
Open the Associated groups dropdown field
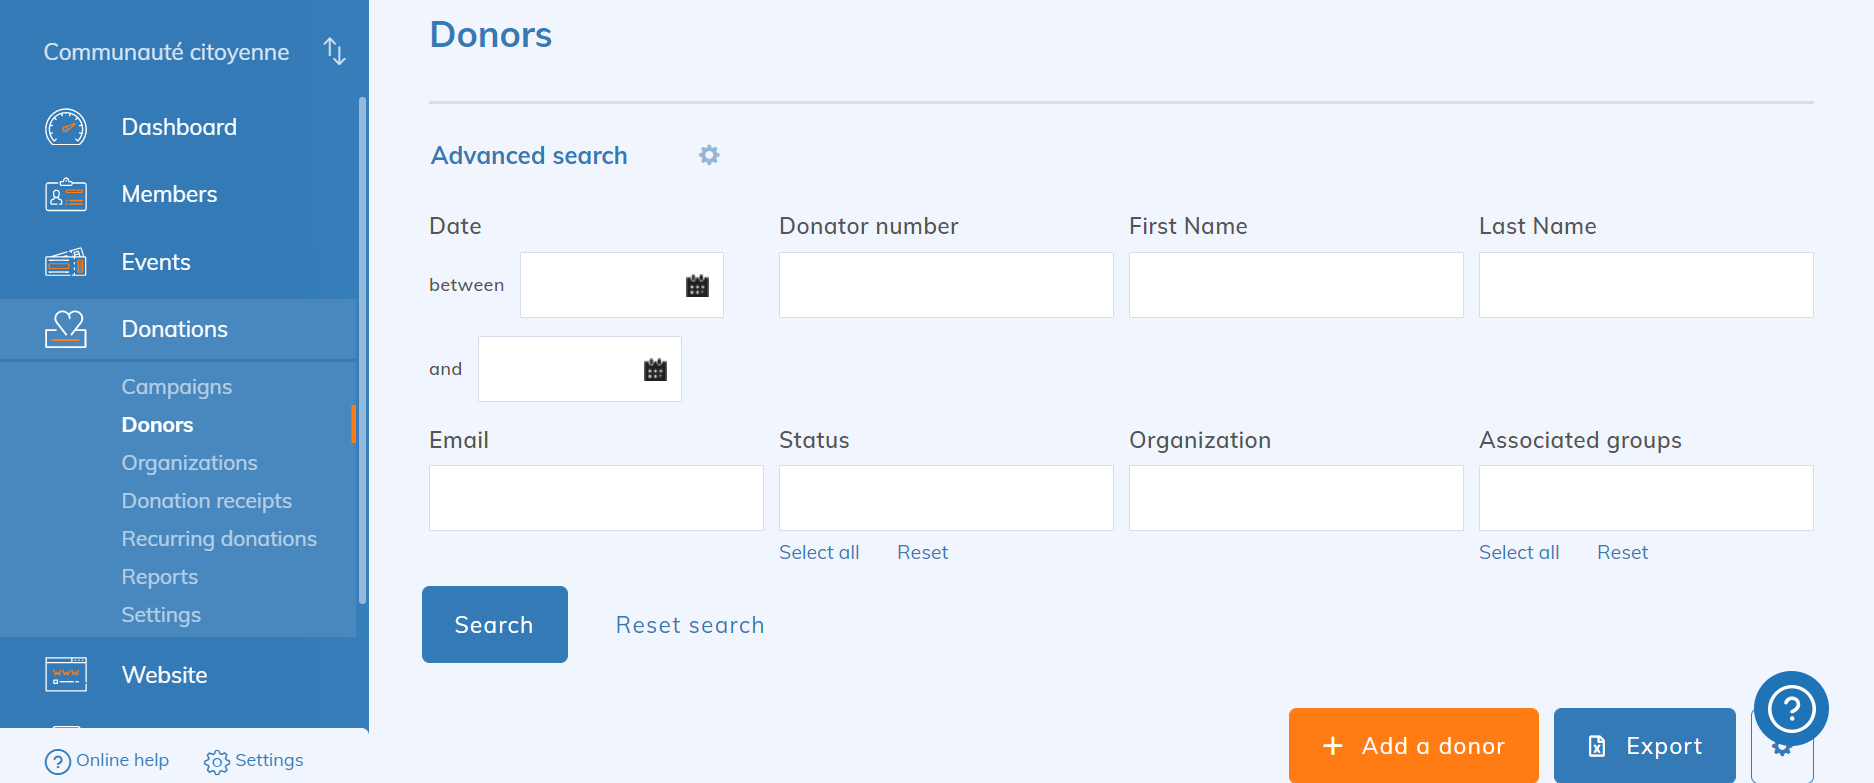[1645, 498]
